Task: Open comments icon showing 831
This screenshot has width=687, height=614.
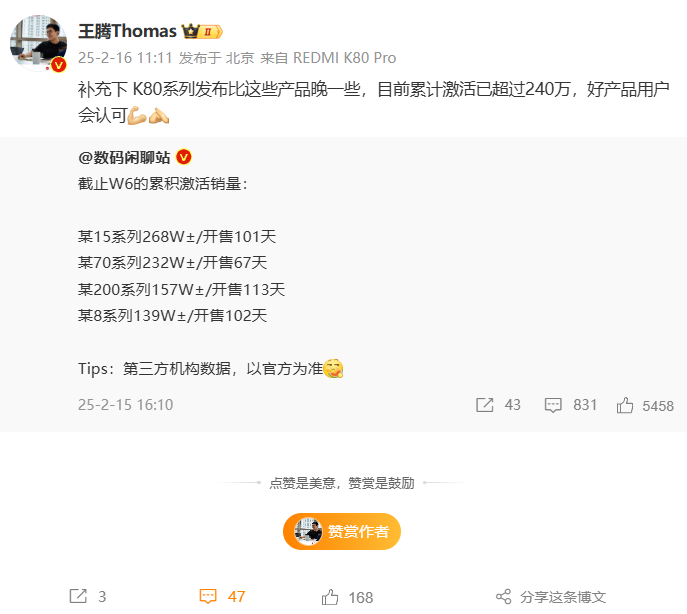Action: pos(553,405)
